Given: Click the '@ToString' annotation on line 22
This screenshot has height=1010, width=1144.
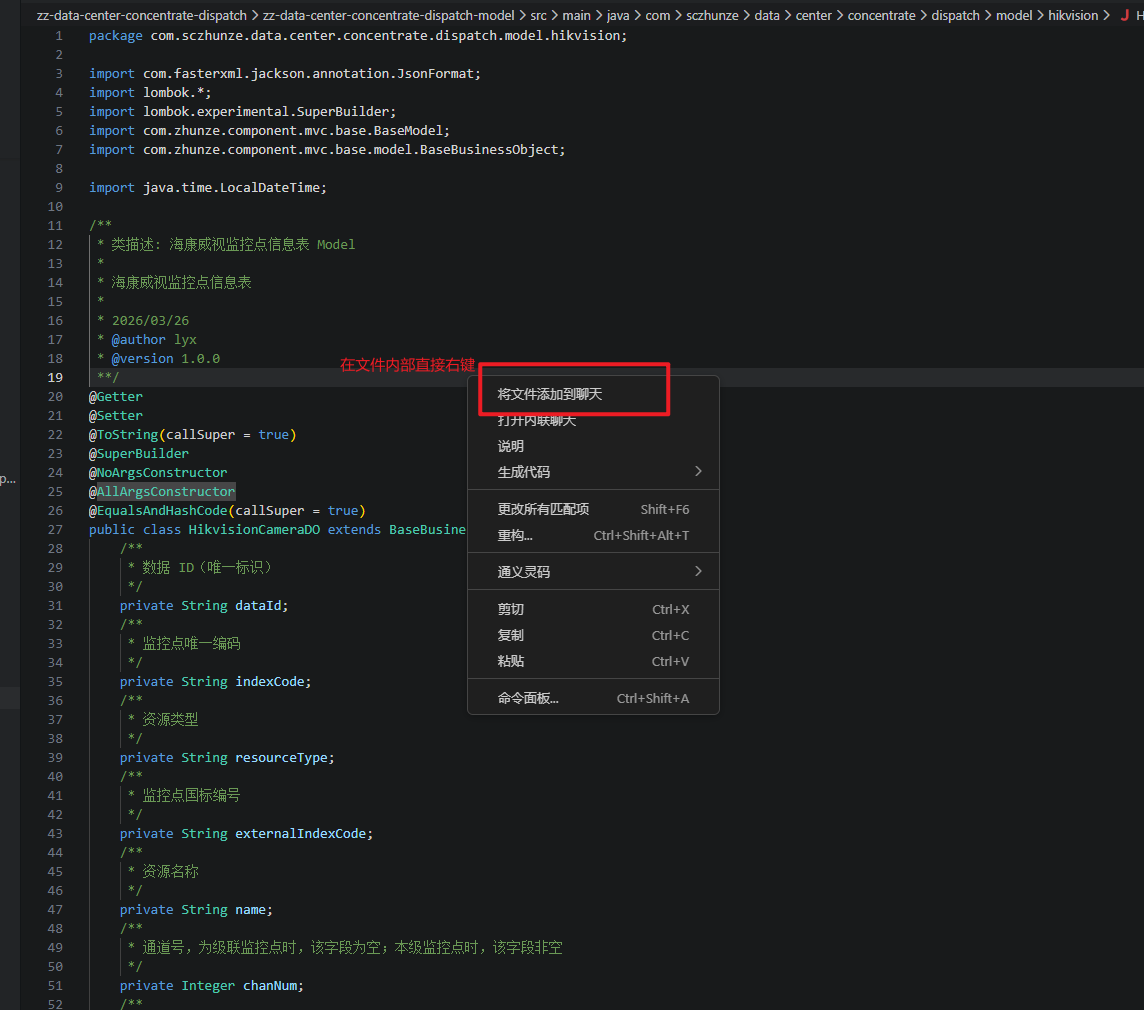Looking at the screenshot, I should tap(123, 434).
